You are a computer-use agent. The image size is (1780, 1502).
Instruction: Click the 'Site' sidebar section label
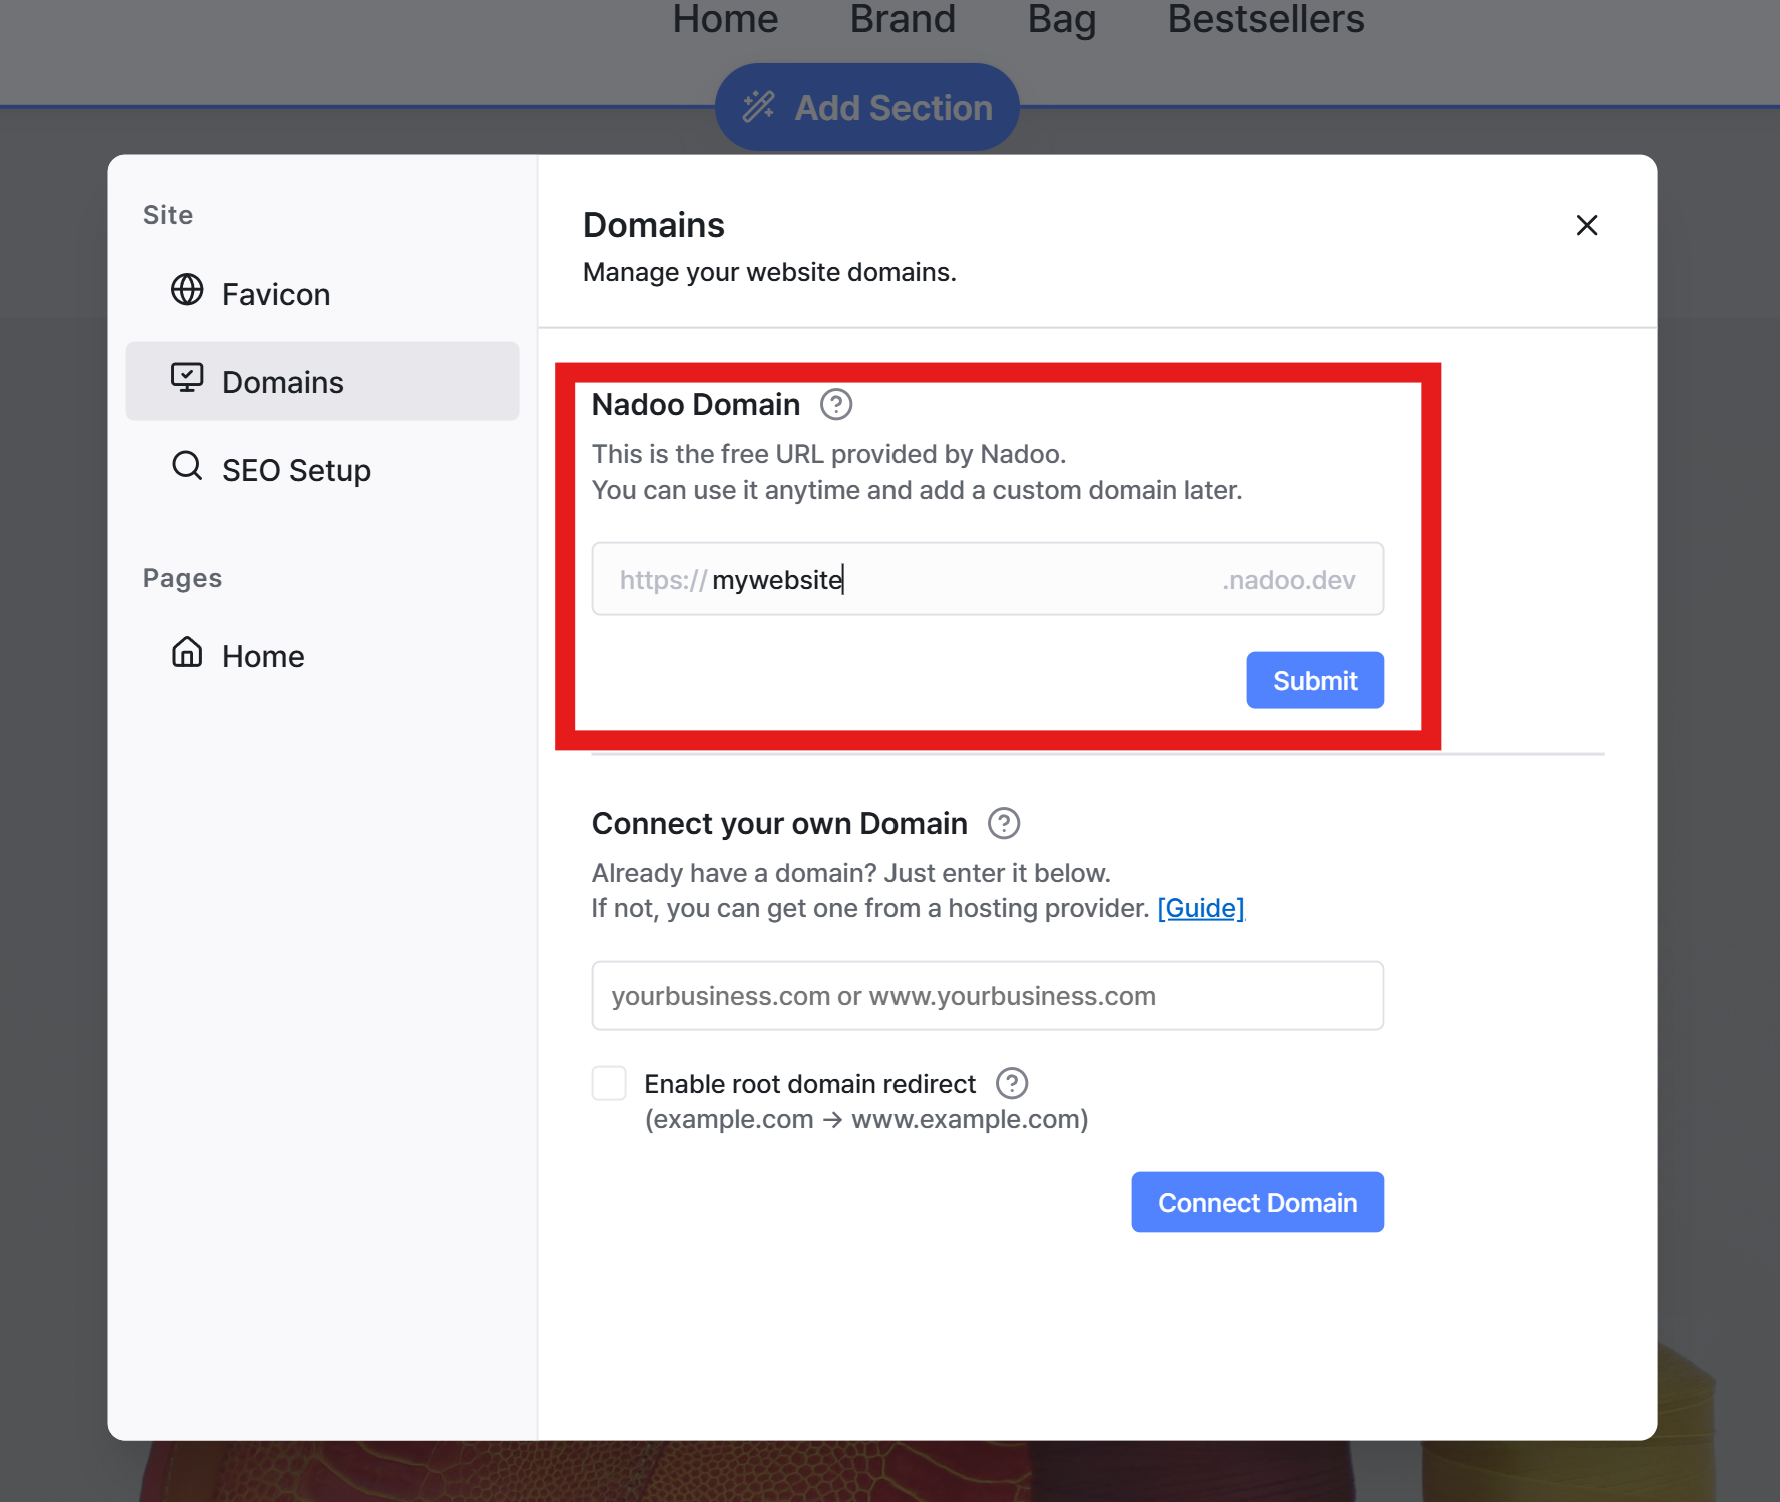click(x=168, y=215)
